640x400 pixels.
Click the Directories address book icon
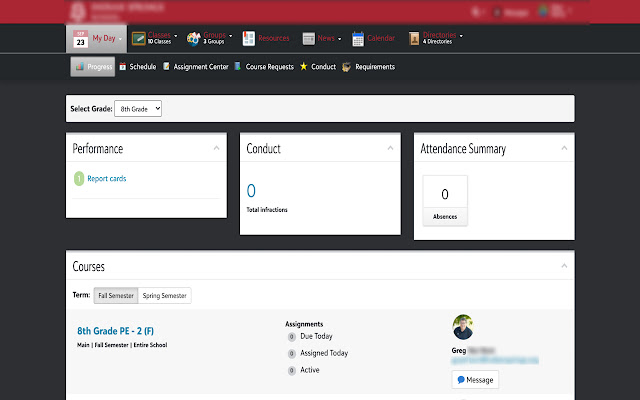coord(414,38)
